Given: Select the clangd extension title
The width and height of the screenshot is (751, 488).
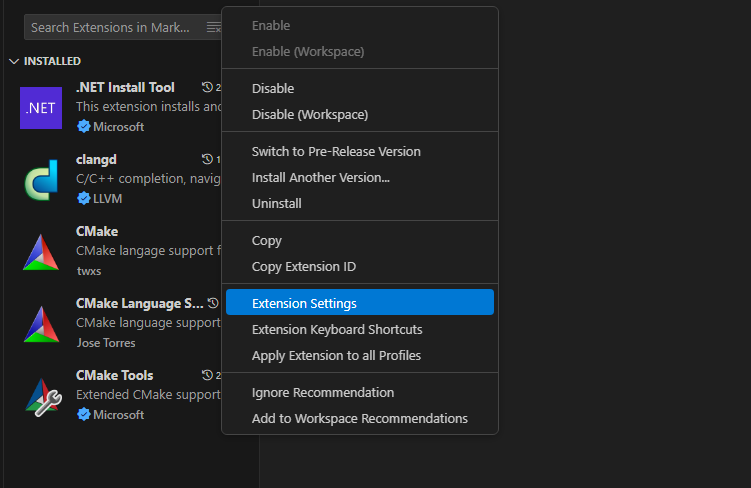Looking at the screenshot, I should point(96,159).
